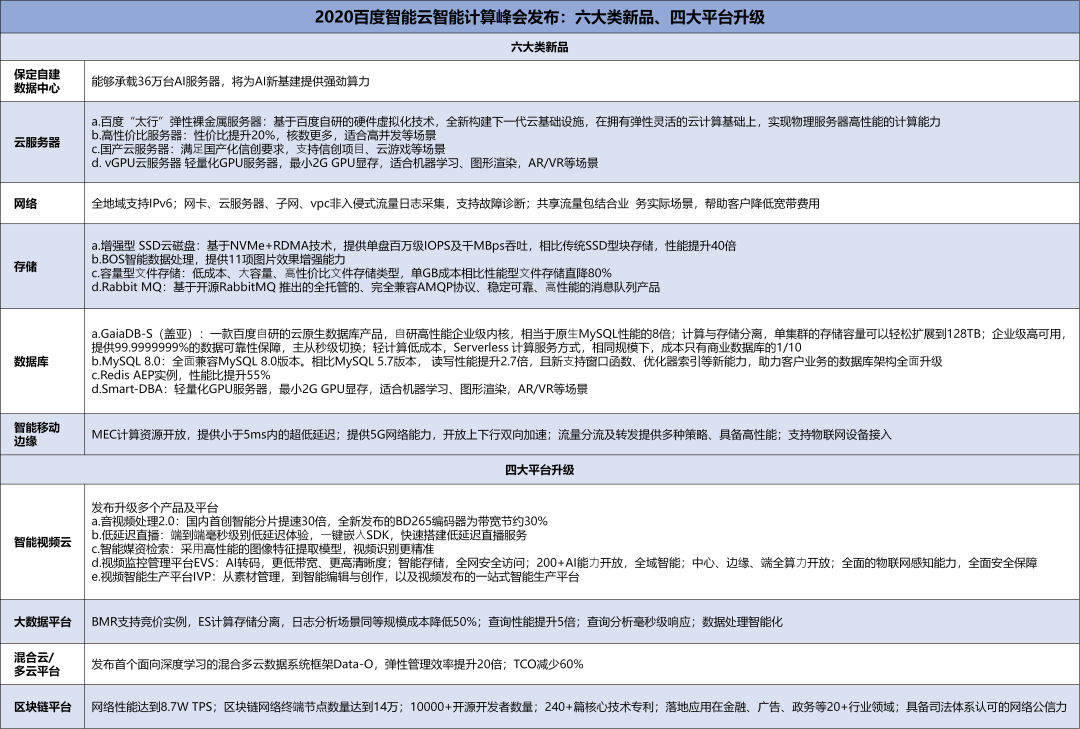
Task: Select the "网络" row label
Action: (25, 203)
